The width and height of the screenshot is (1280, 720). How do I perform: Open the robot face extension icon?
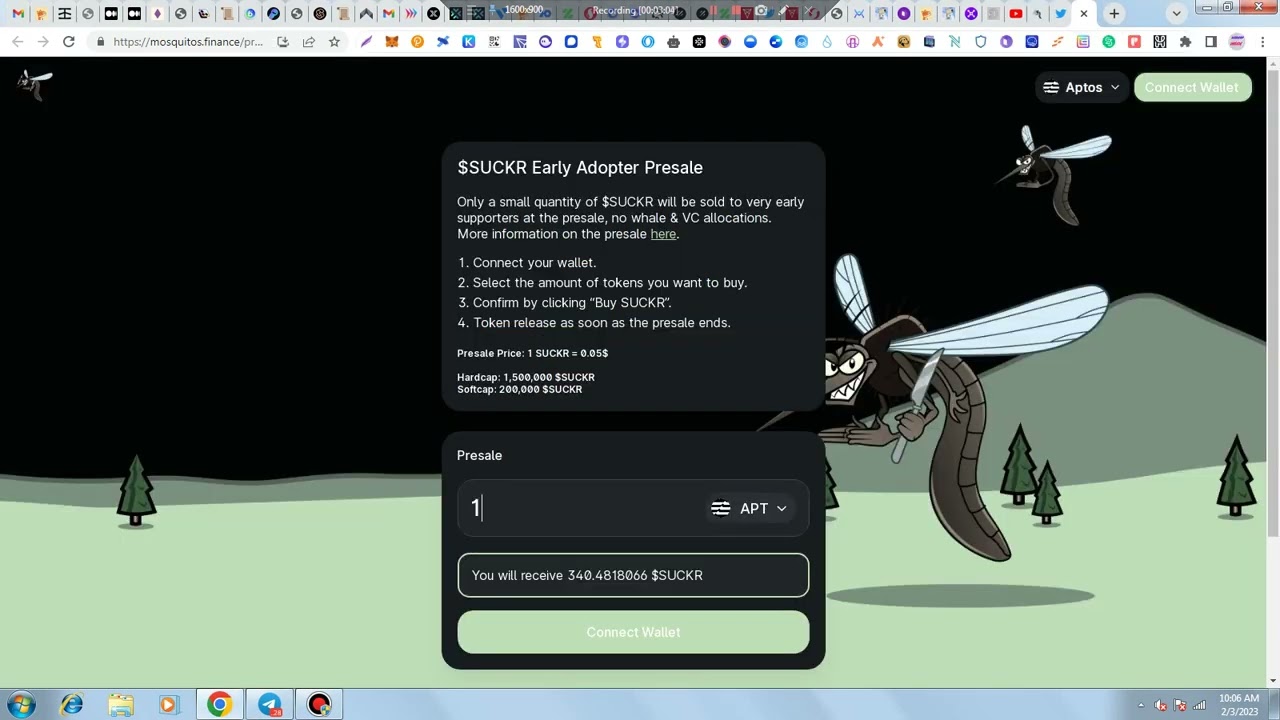tap(673, 42)
